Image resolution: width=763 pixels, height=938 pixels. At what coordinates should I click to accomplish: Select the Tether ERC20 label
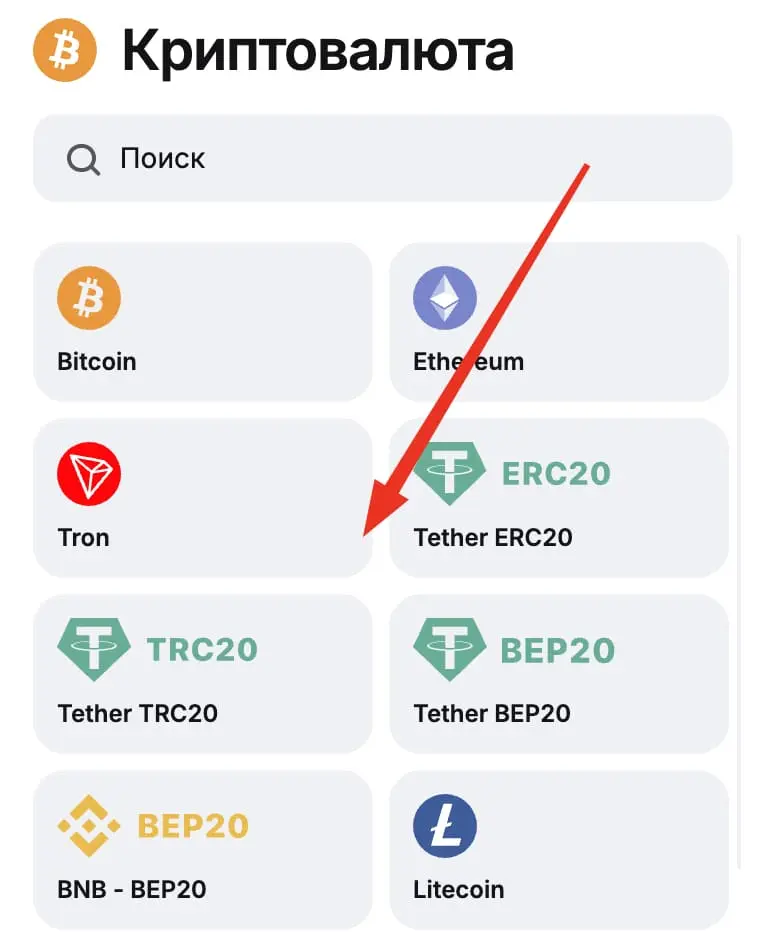click(x=493, y=537)
